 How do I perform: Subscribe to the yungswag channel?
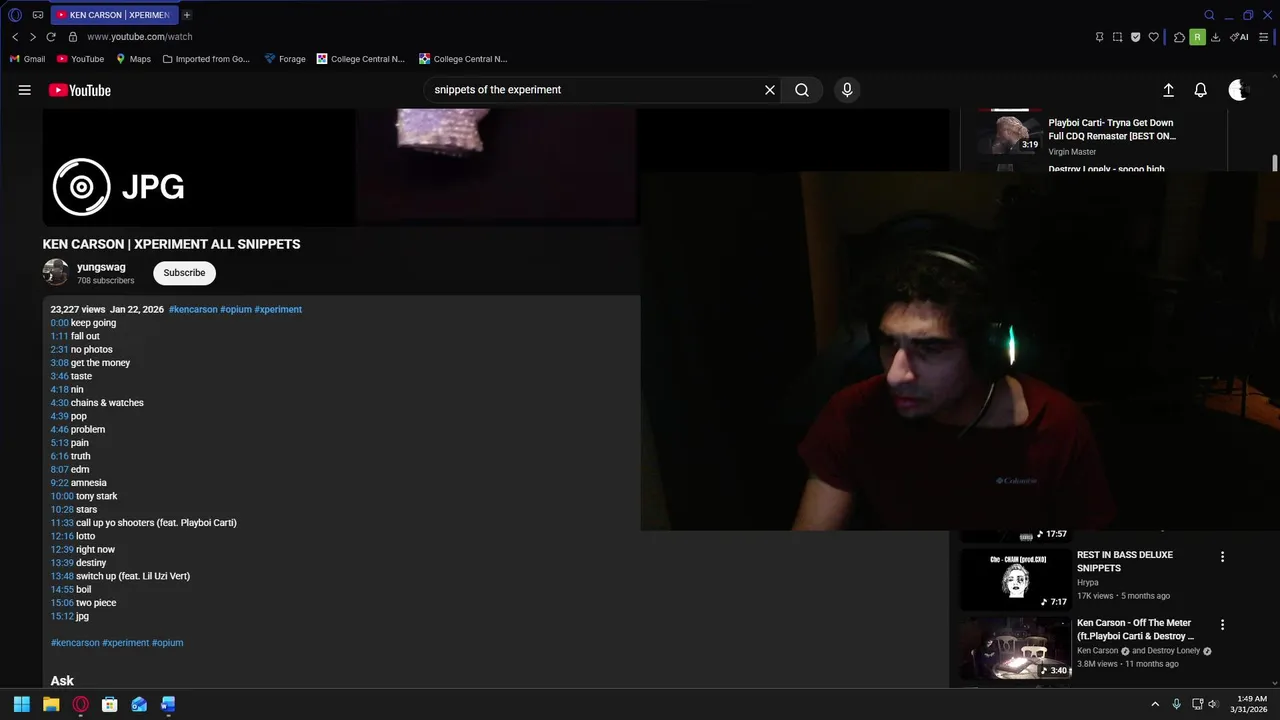[184, 273]
